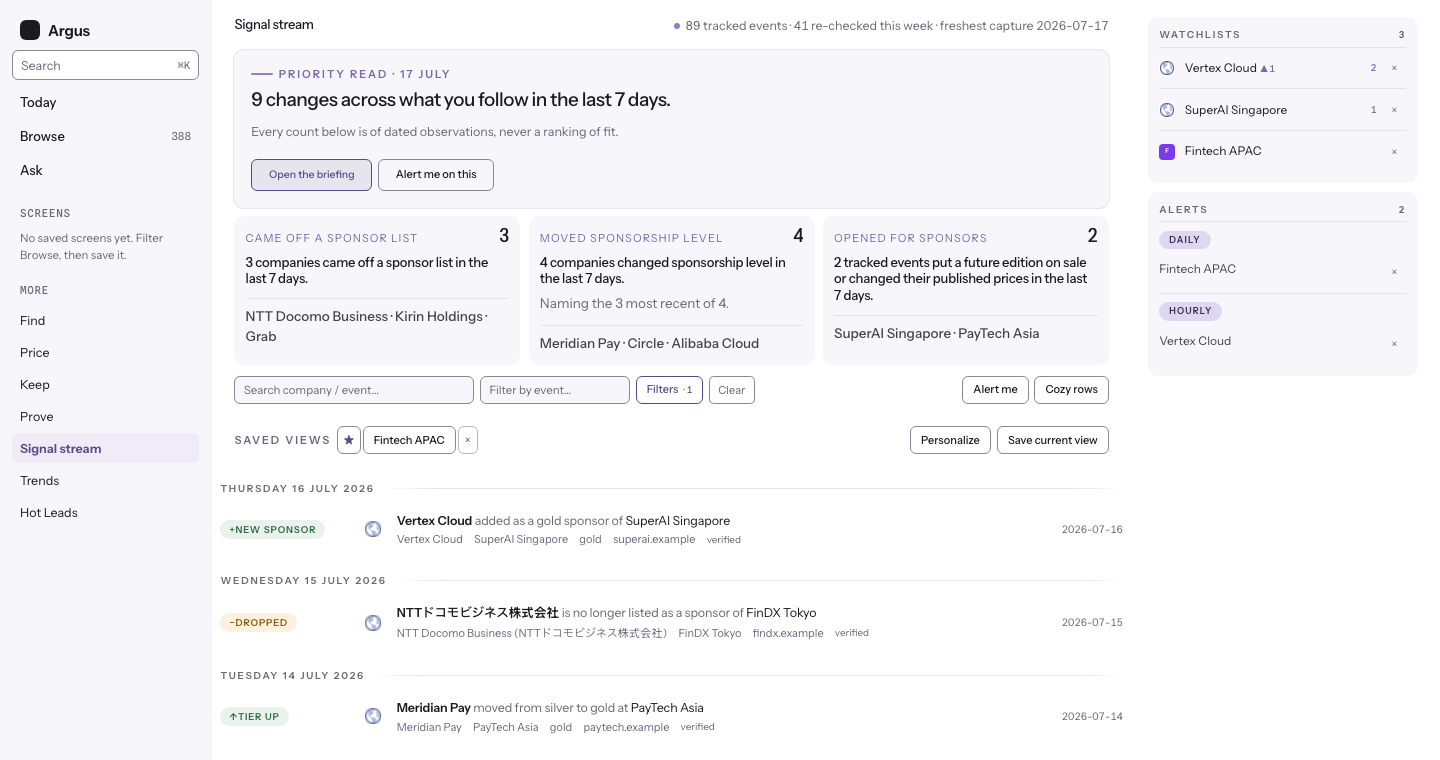This screenshot has height=760, width=1440.
Task: Apply the Fintech APAC saved view chip
Action: click(409, 440)
